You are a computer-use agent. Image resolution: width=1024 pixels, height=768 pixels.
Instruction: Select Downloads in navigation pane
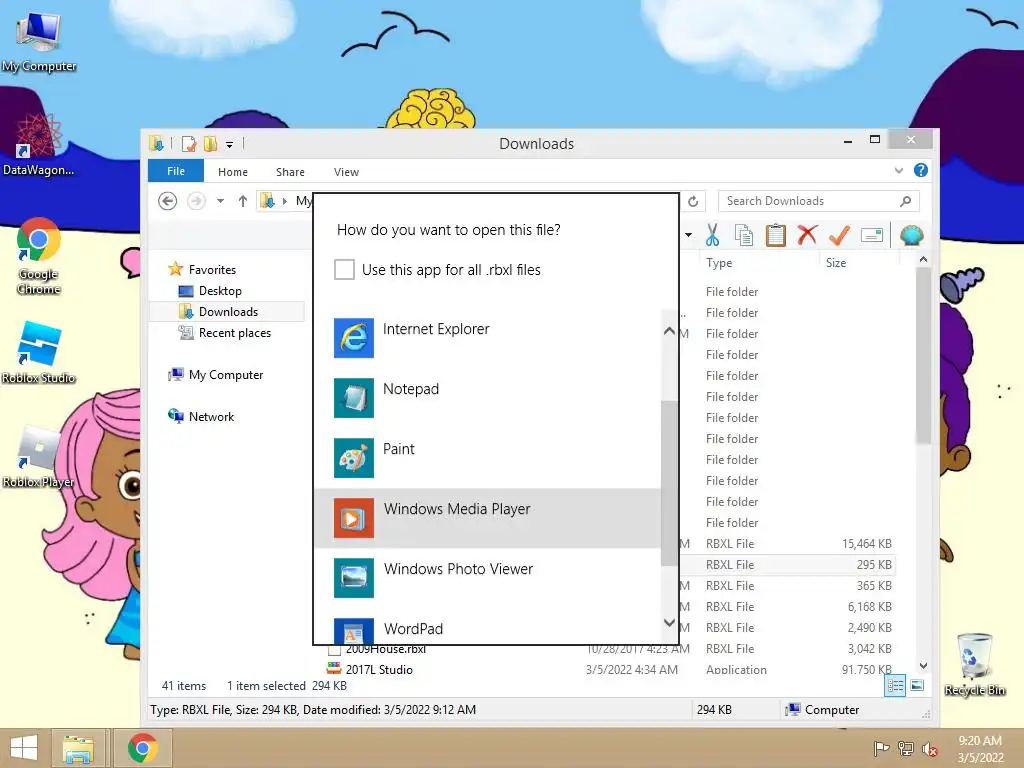coord(228,312)
